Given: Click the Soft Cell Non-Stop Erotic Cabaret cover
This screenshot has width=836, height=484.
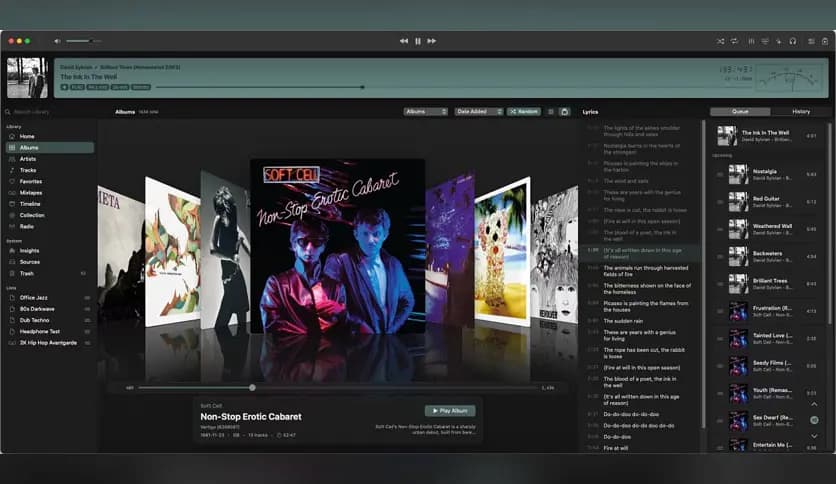Looking at the screenshot, I should tap(337, 246).
